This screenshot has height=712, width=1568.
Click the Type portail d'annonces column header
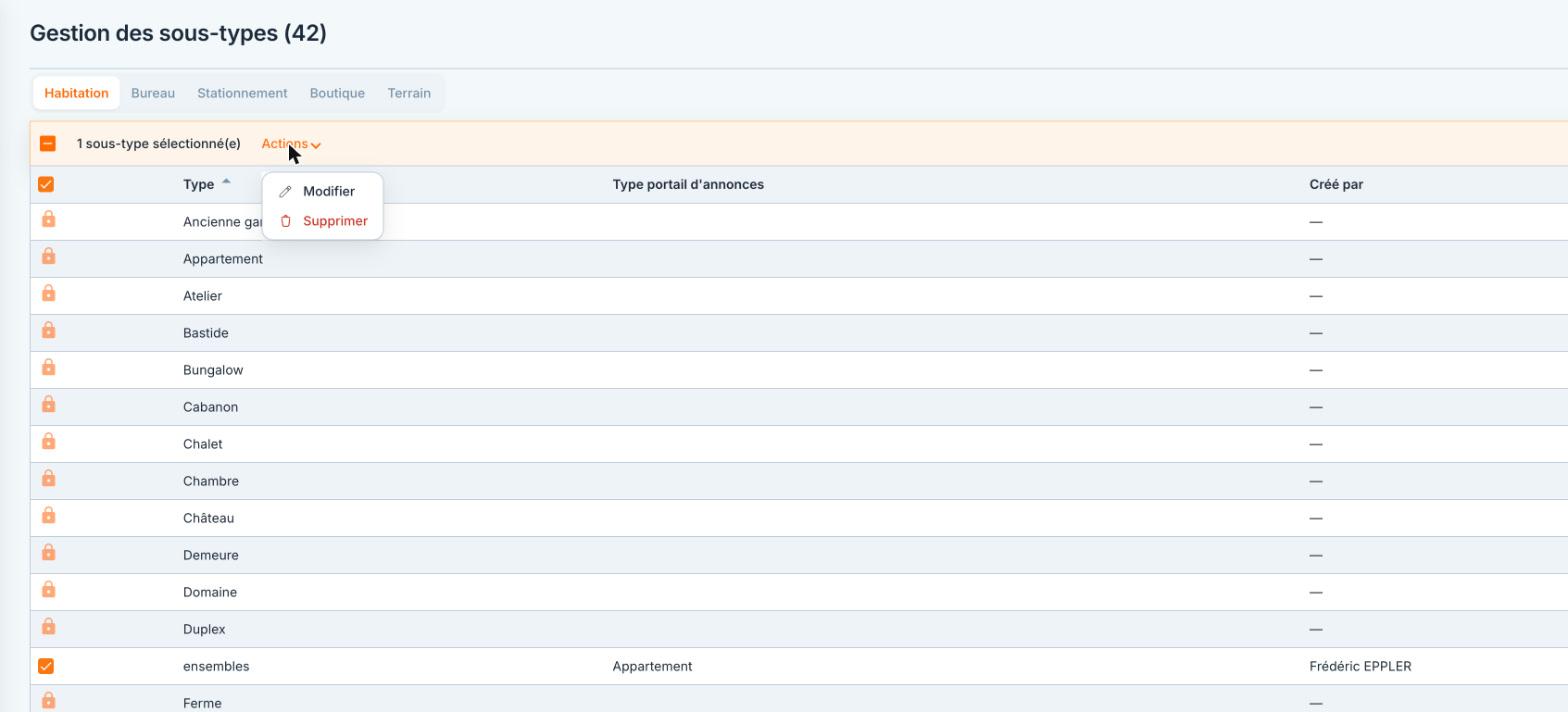coord(688,184)
